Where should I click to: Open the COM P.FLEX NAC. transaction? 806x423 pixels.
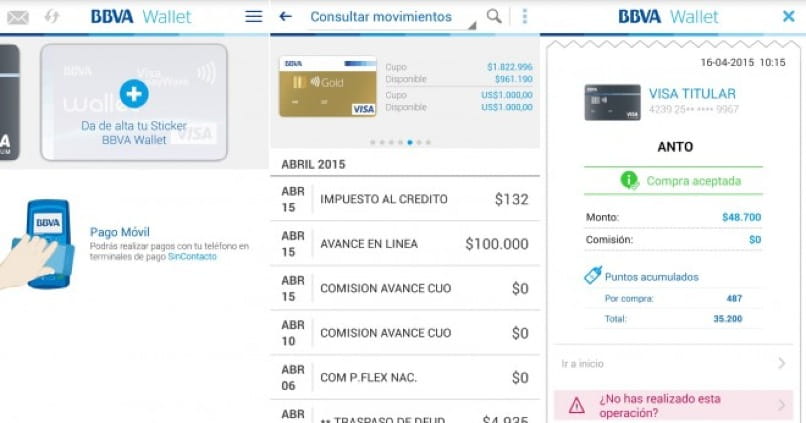(405, 377)
